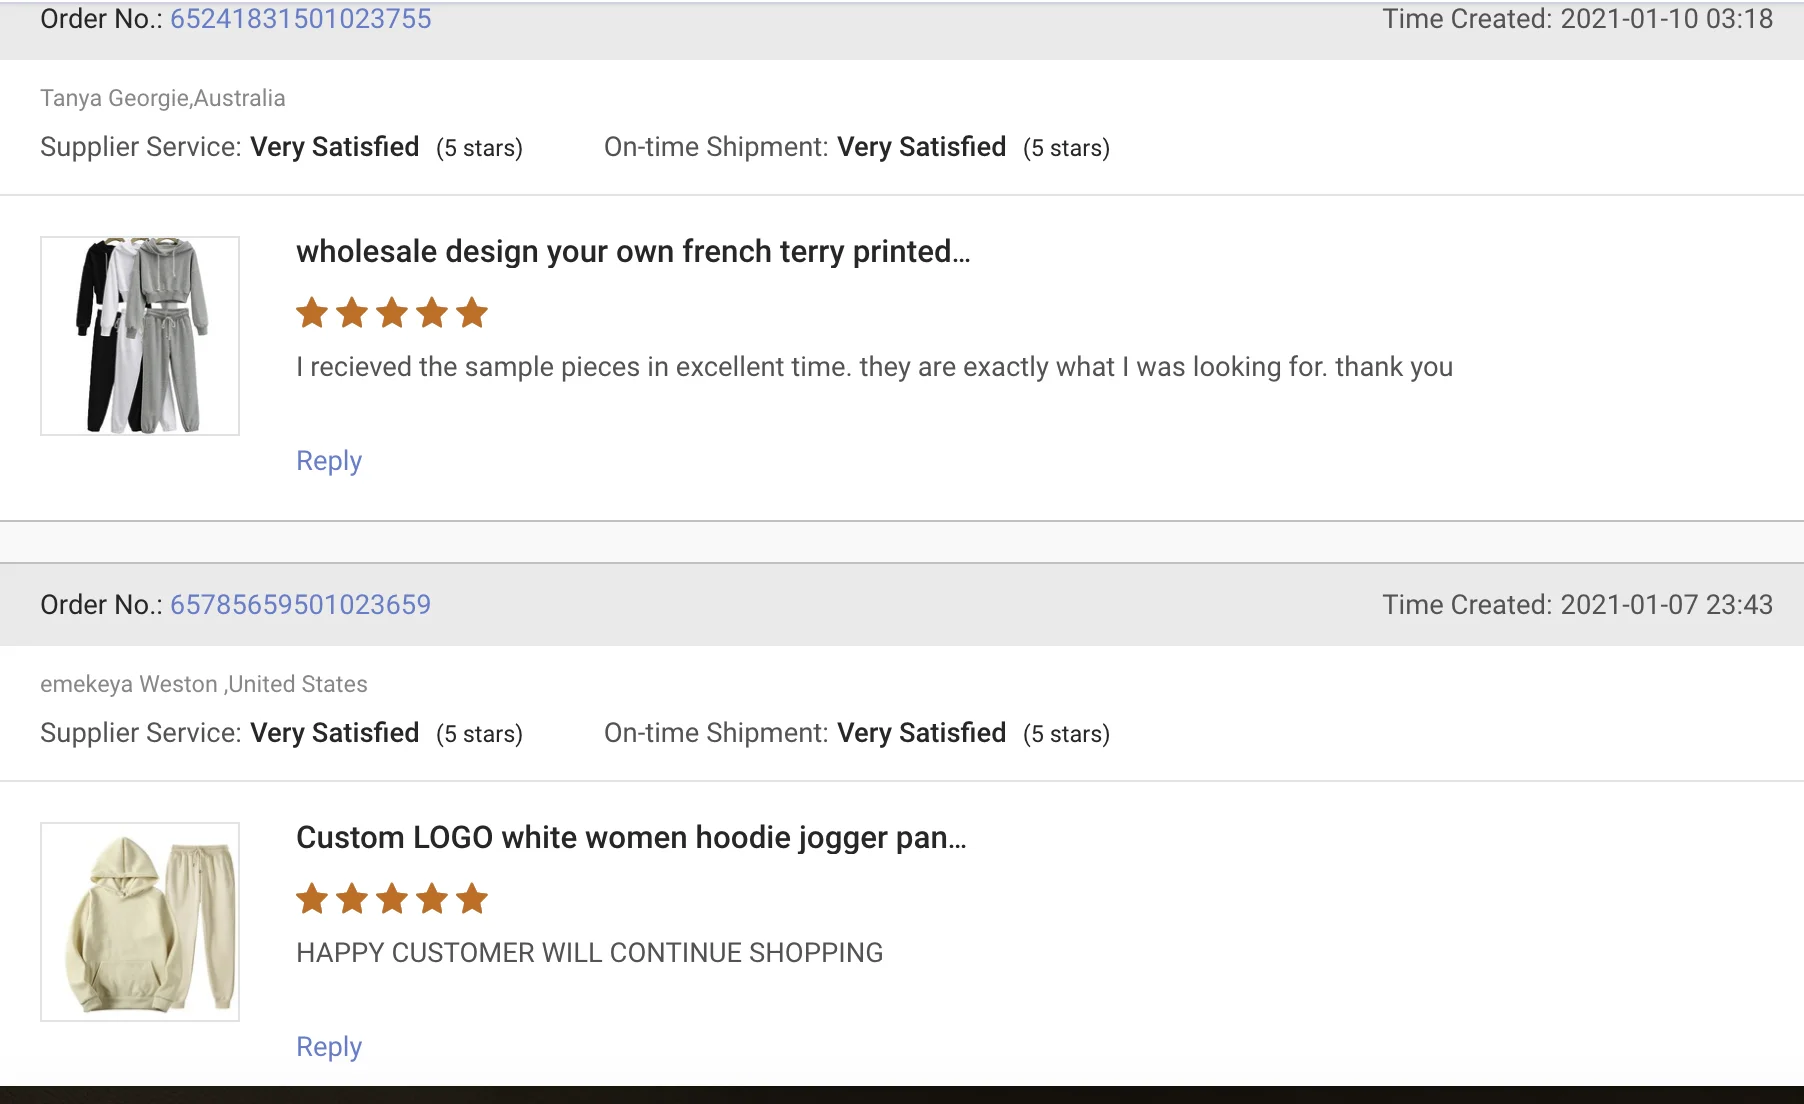Click first star of the hoodie jogger review
The height and width of the screenshot is (1104, 1804).
pyautogui.click(x=312, y=899)
